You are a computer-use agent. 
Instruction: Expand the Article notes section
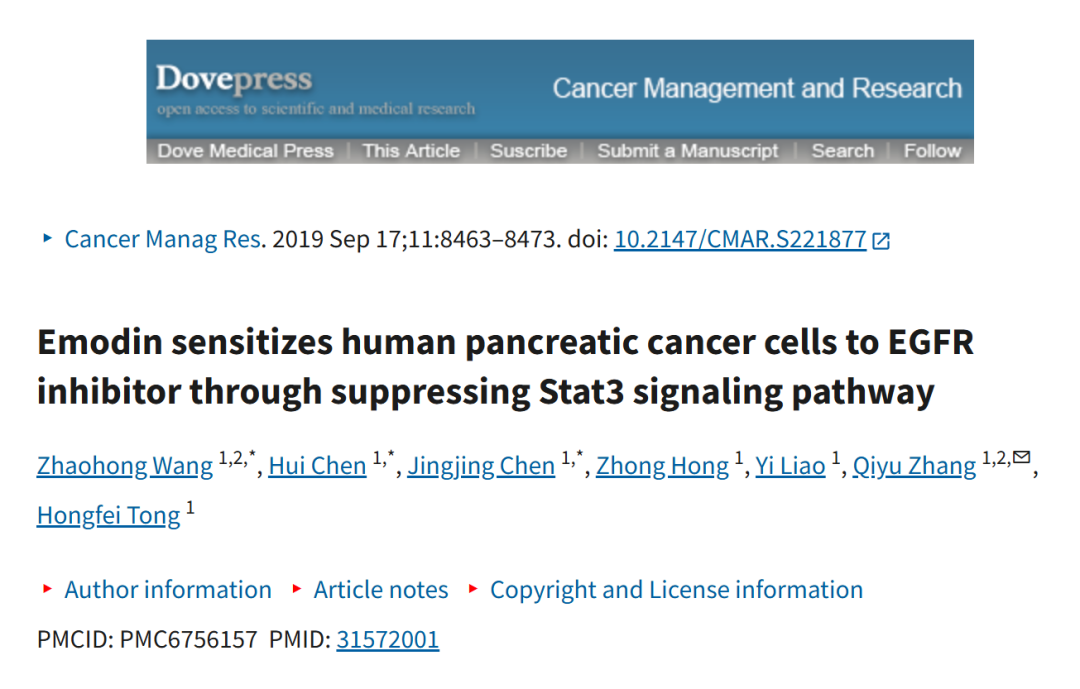(x=370, y=590)
